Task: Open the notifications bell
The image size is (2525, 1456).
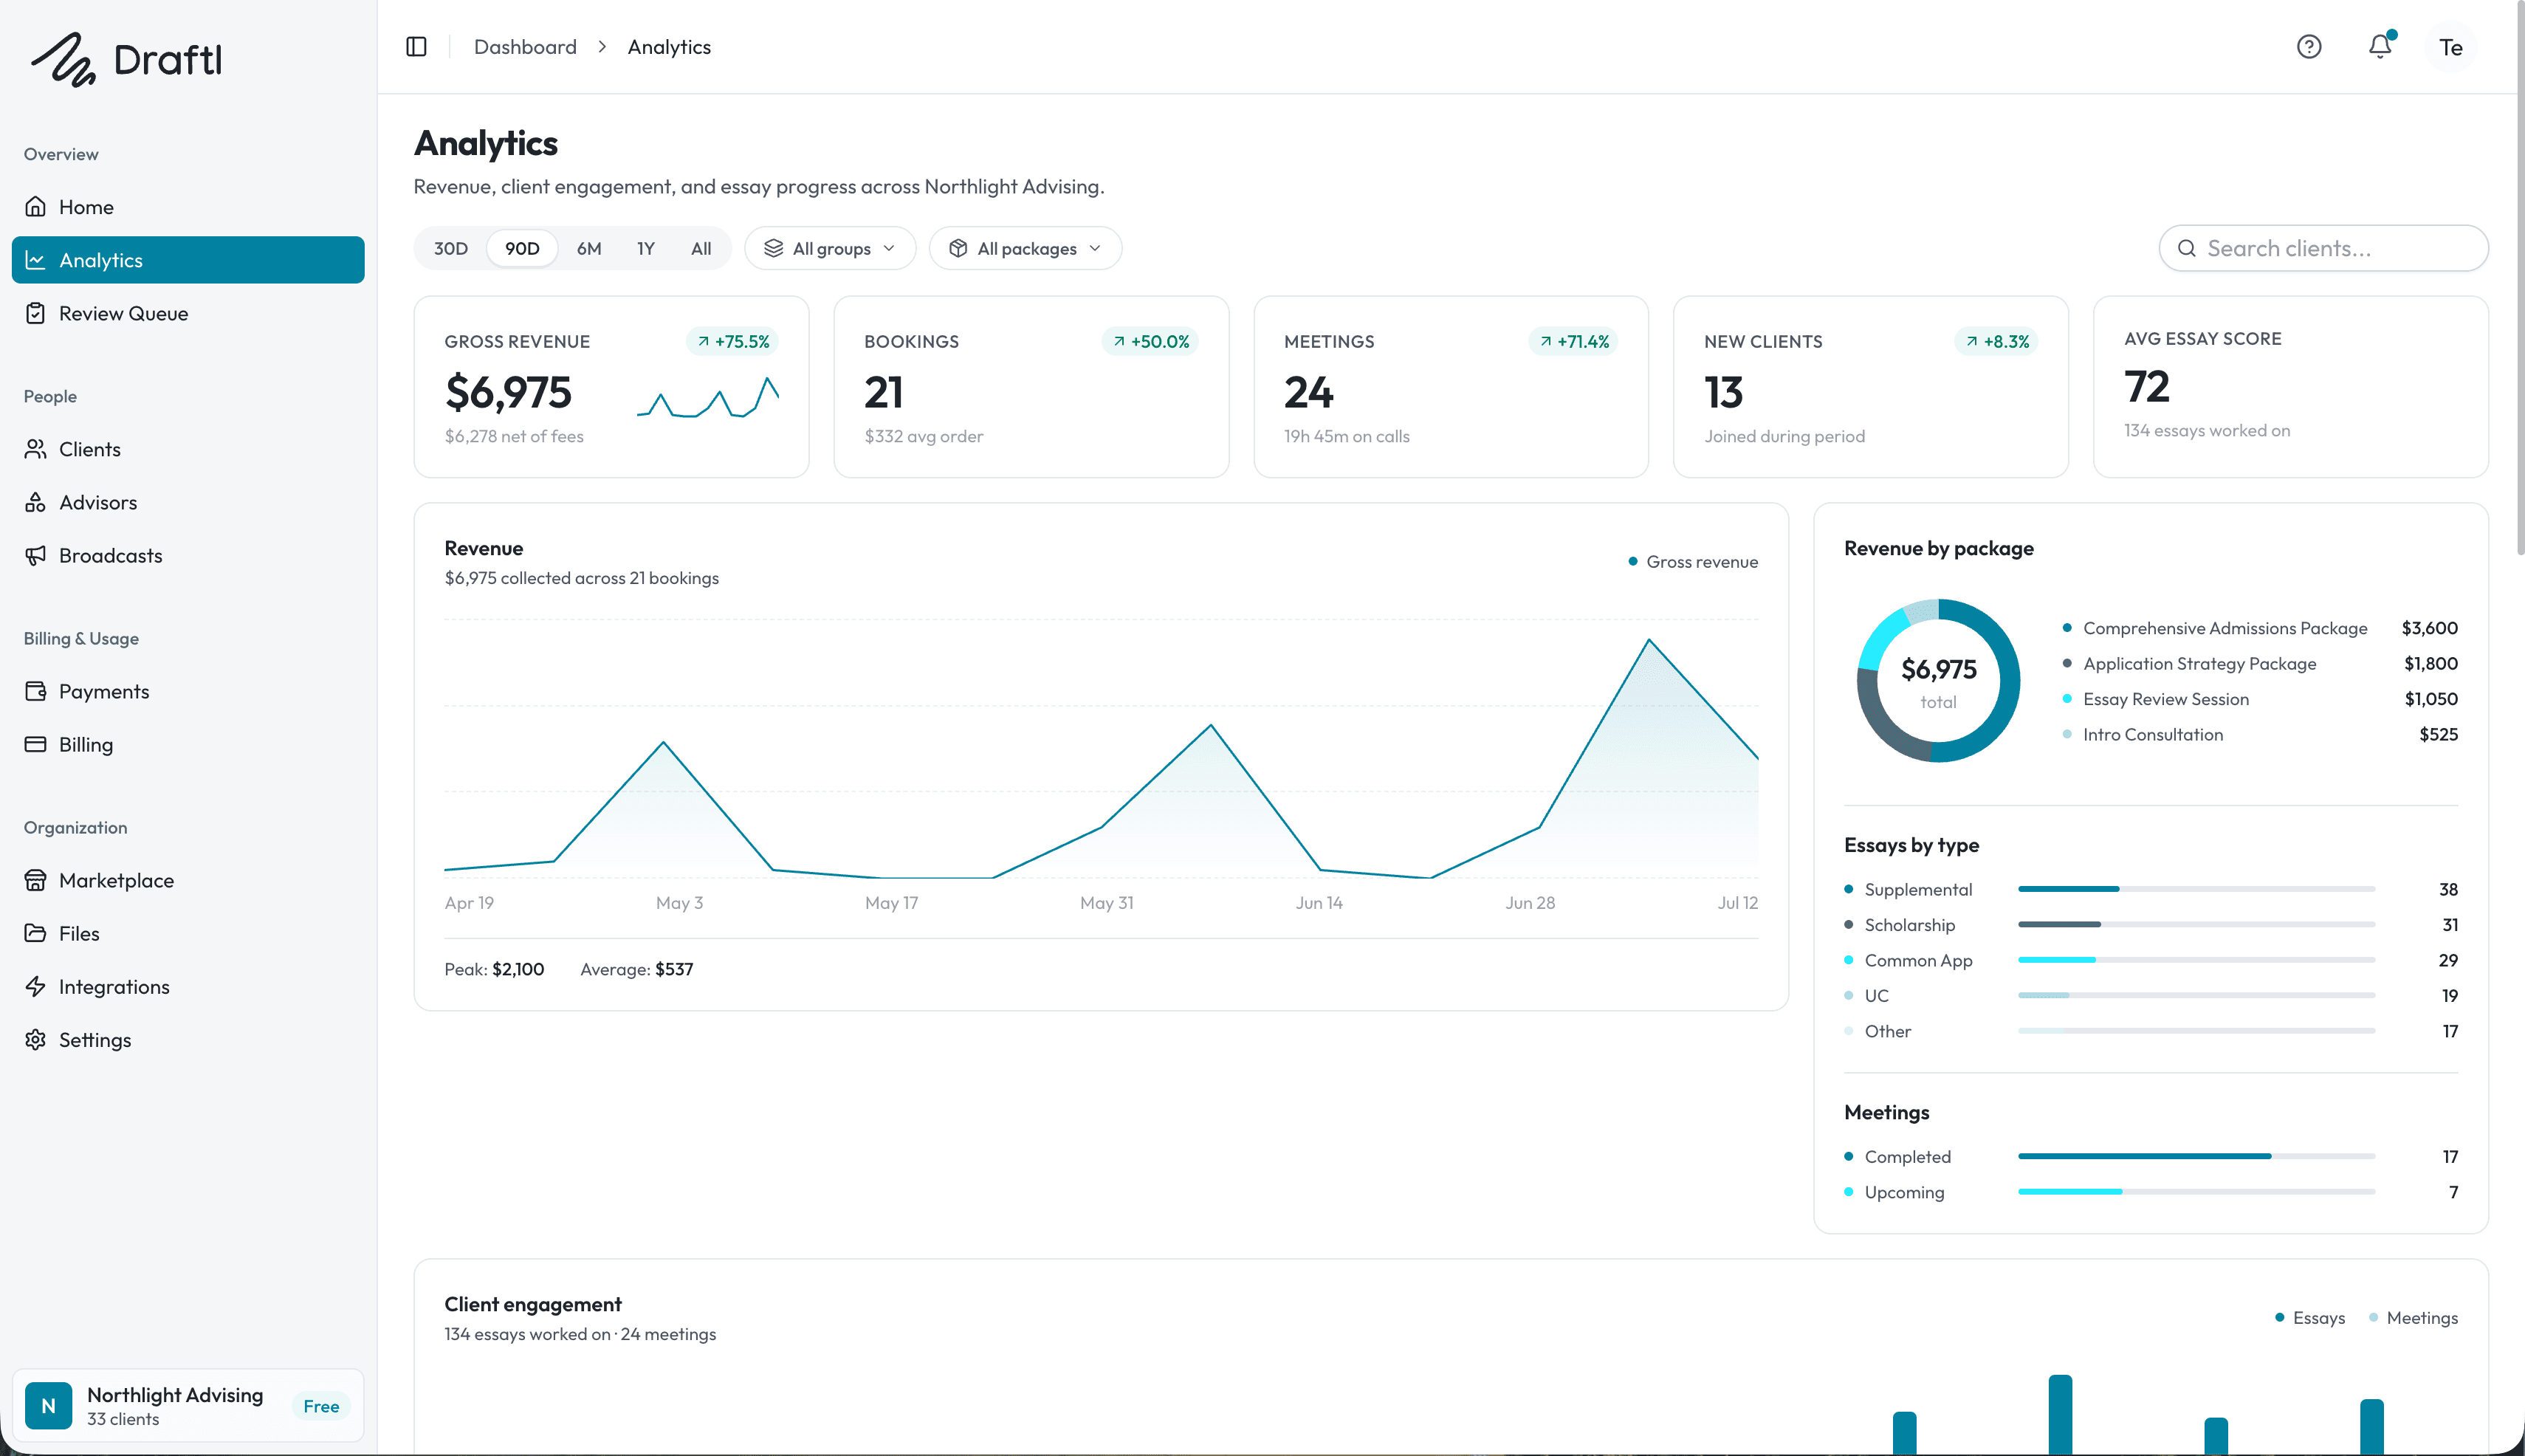Action: pos(2380,47)
